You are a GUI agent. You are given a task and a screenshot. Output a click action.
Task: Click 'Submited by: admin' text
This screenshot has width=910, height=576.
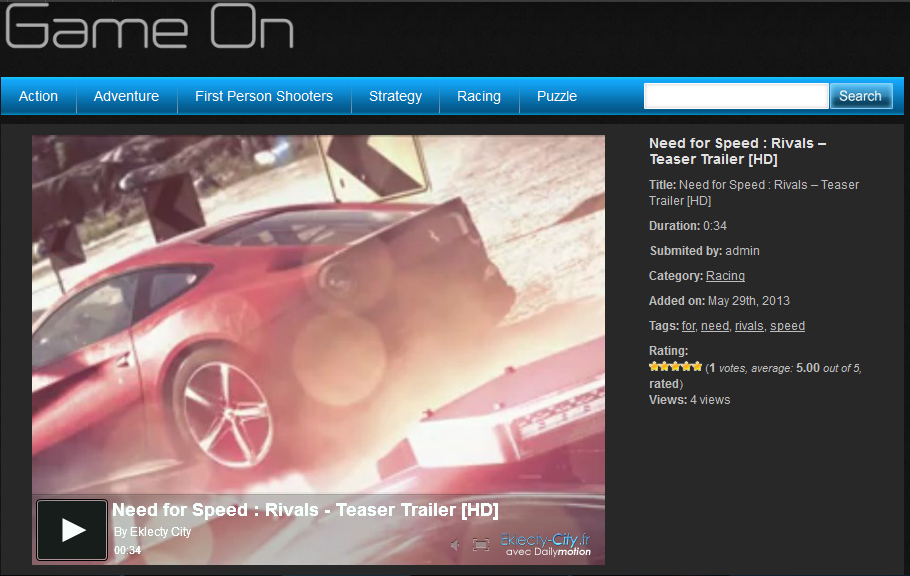[x=705, y=251]
